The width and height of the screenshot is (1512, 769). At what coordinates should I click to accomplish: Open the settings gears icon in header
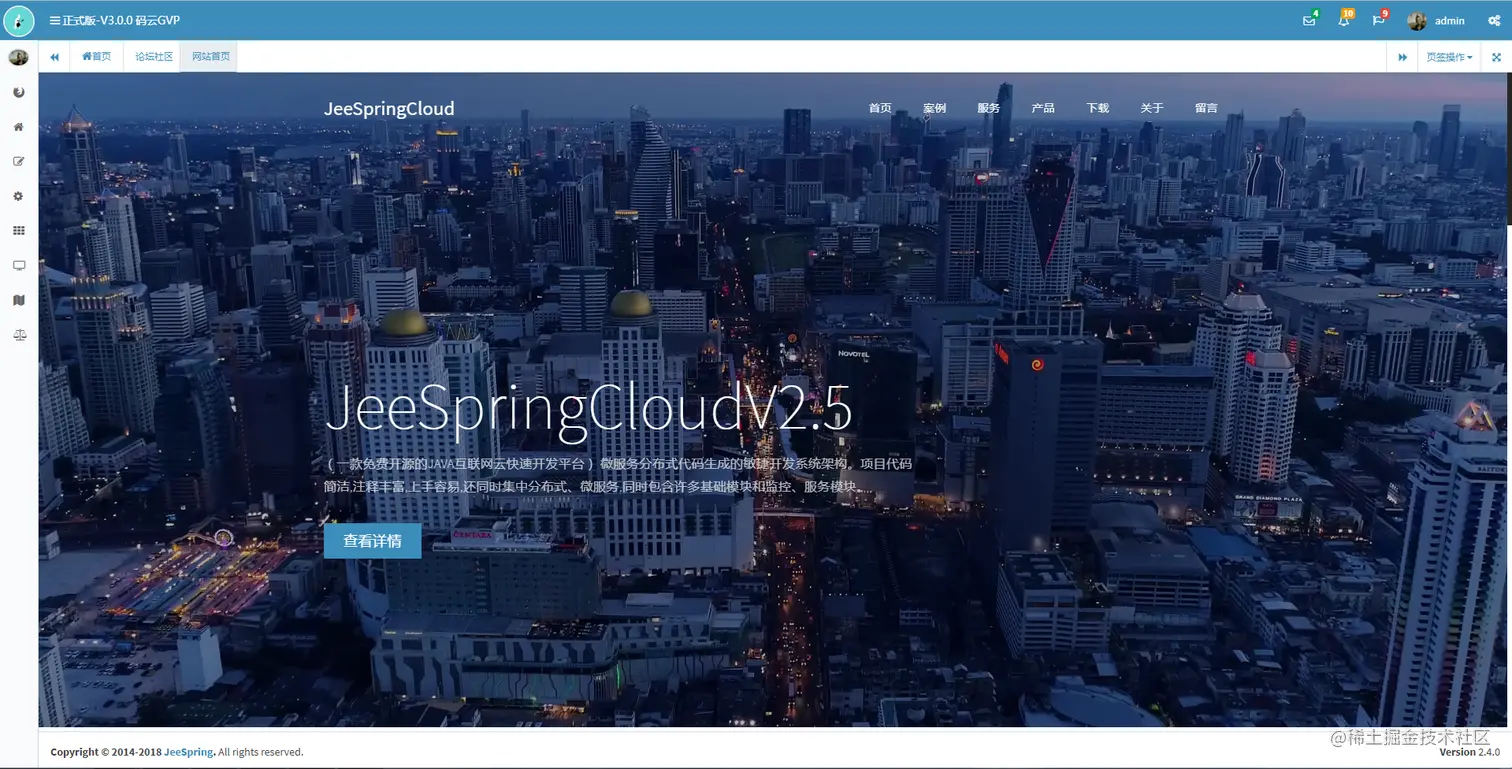click(1494, 20)
